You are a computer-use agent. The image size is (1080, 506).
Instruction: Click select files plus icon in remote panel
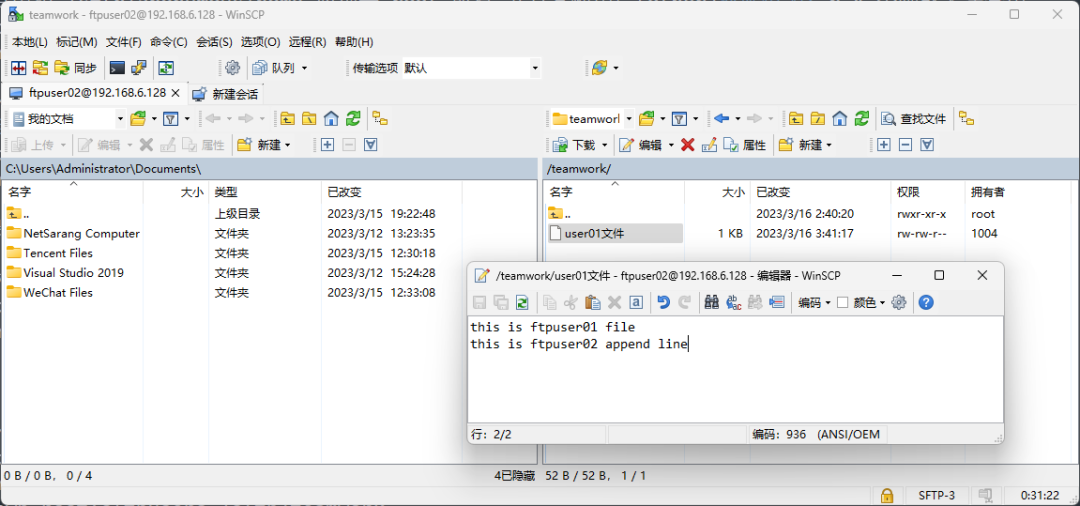coord(884,145)
